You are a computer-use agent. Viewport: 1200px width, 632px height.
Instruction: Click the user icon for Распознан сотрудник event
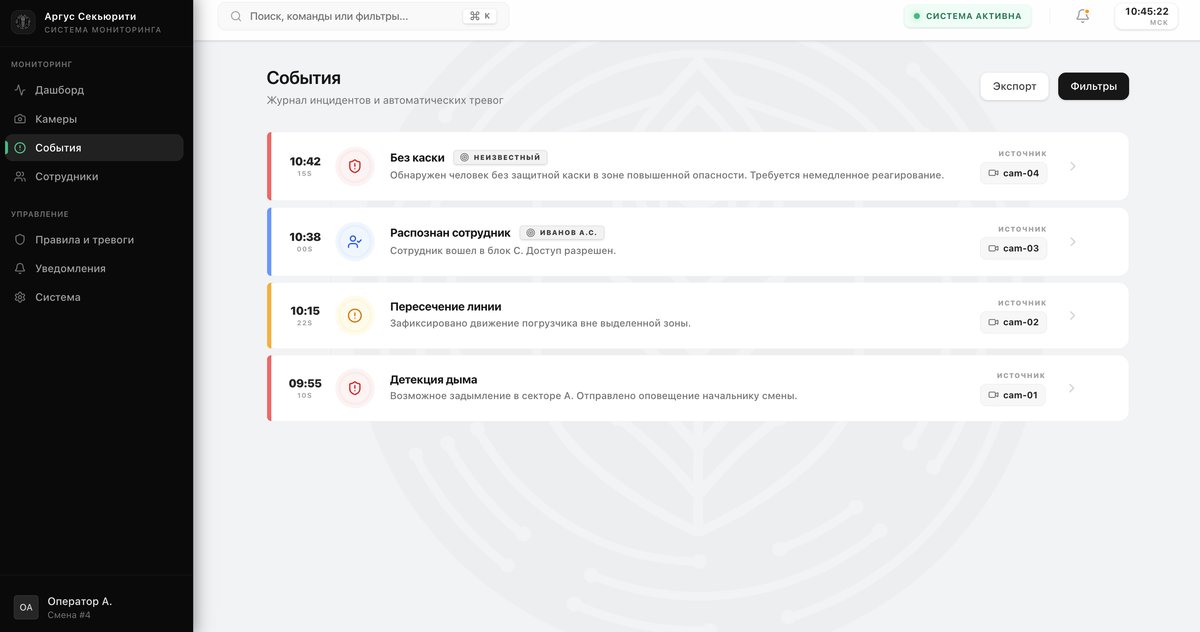pos(354,241)
